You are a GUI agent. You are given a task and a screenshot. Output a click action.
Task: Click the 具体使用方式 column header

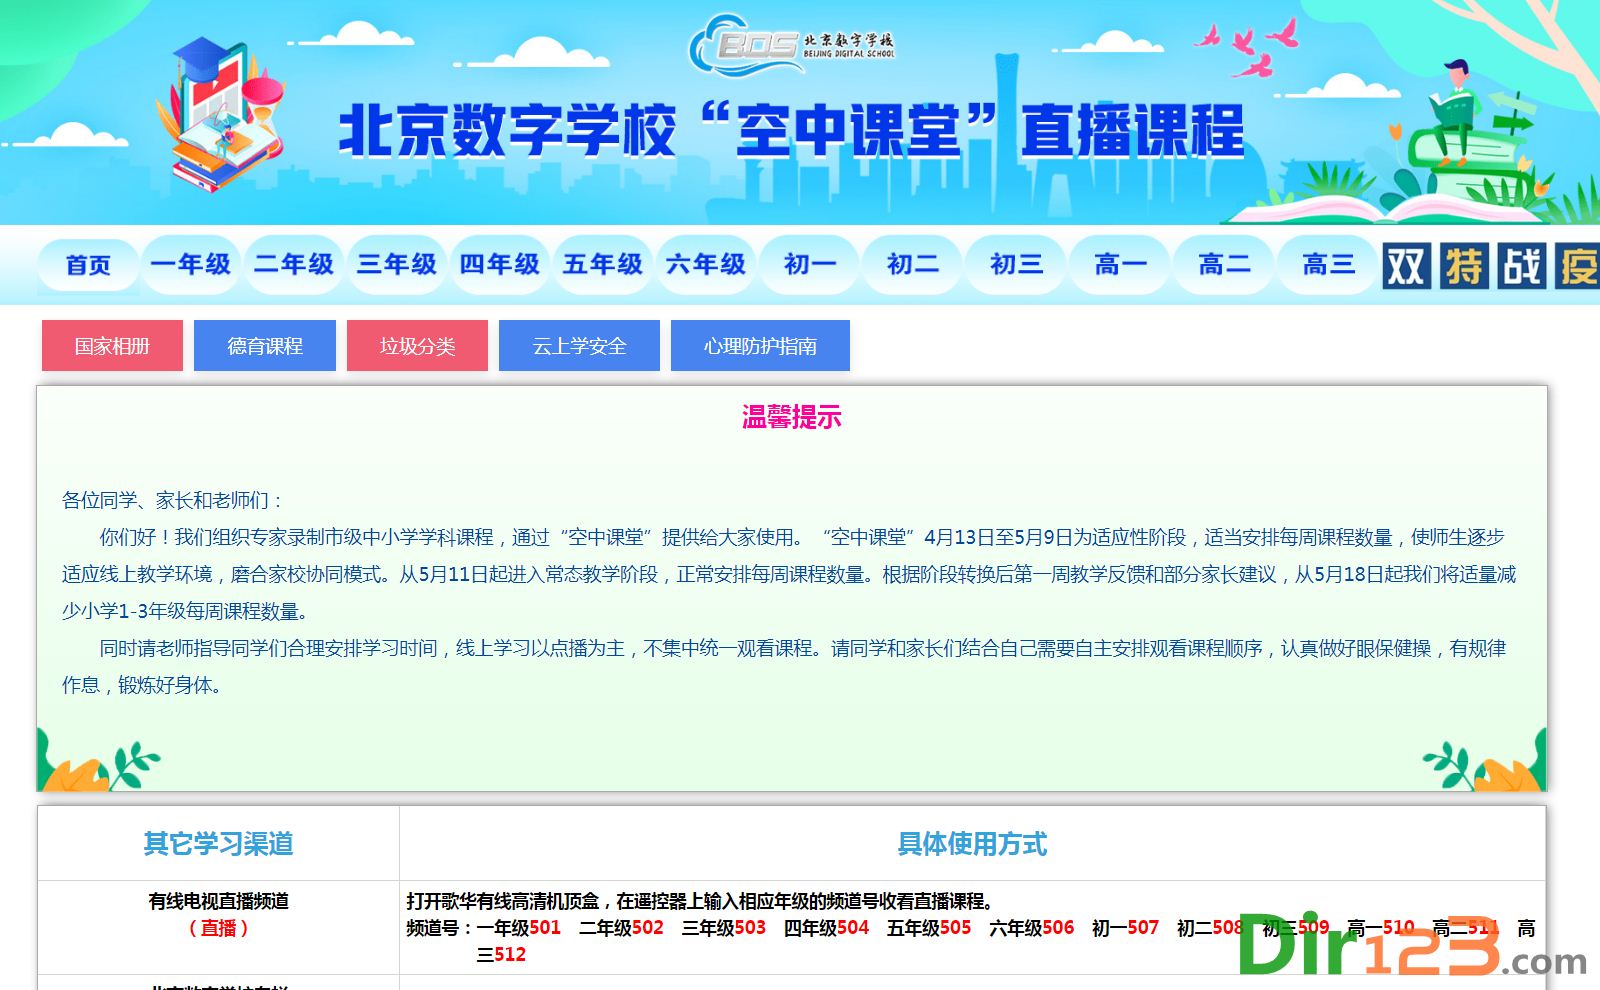pos(972,844)
